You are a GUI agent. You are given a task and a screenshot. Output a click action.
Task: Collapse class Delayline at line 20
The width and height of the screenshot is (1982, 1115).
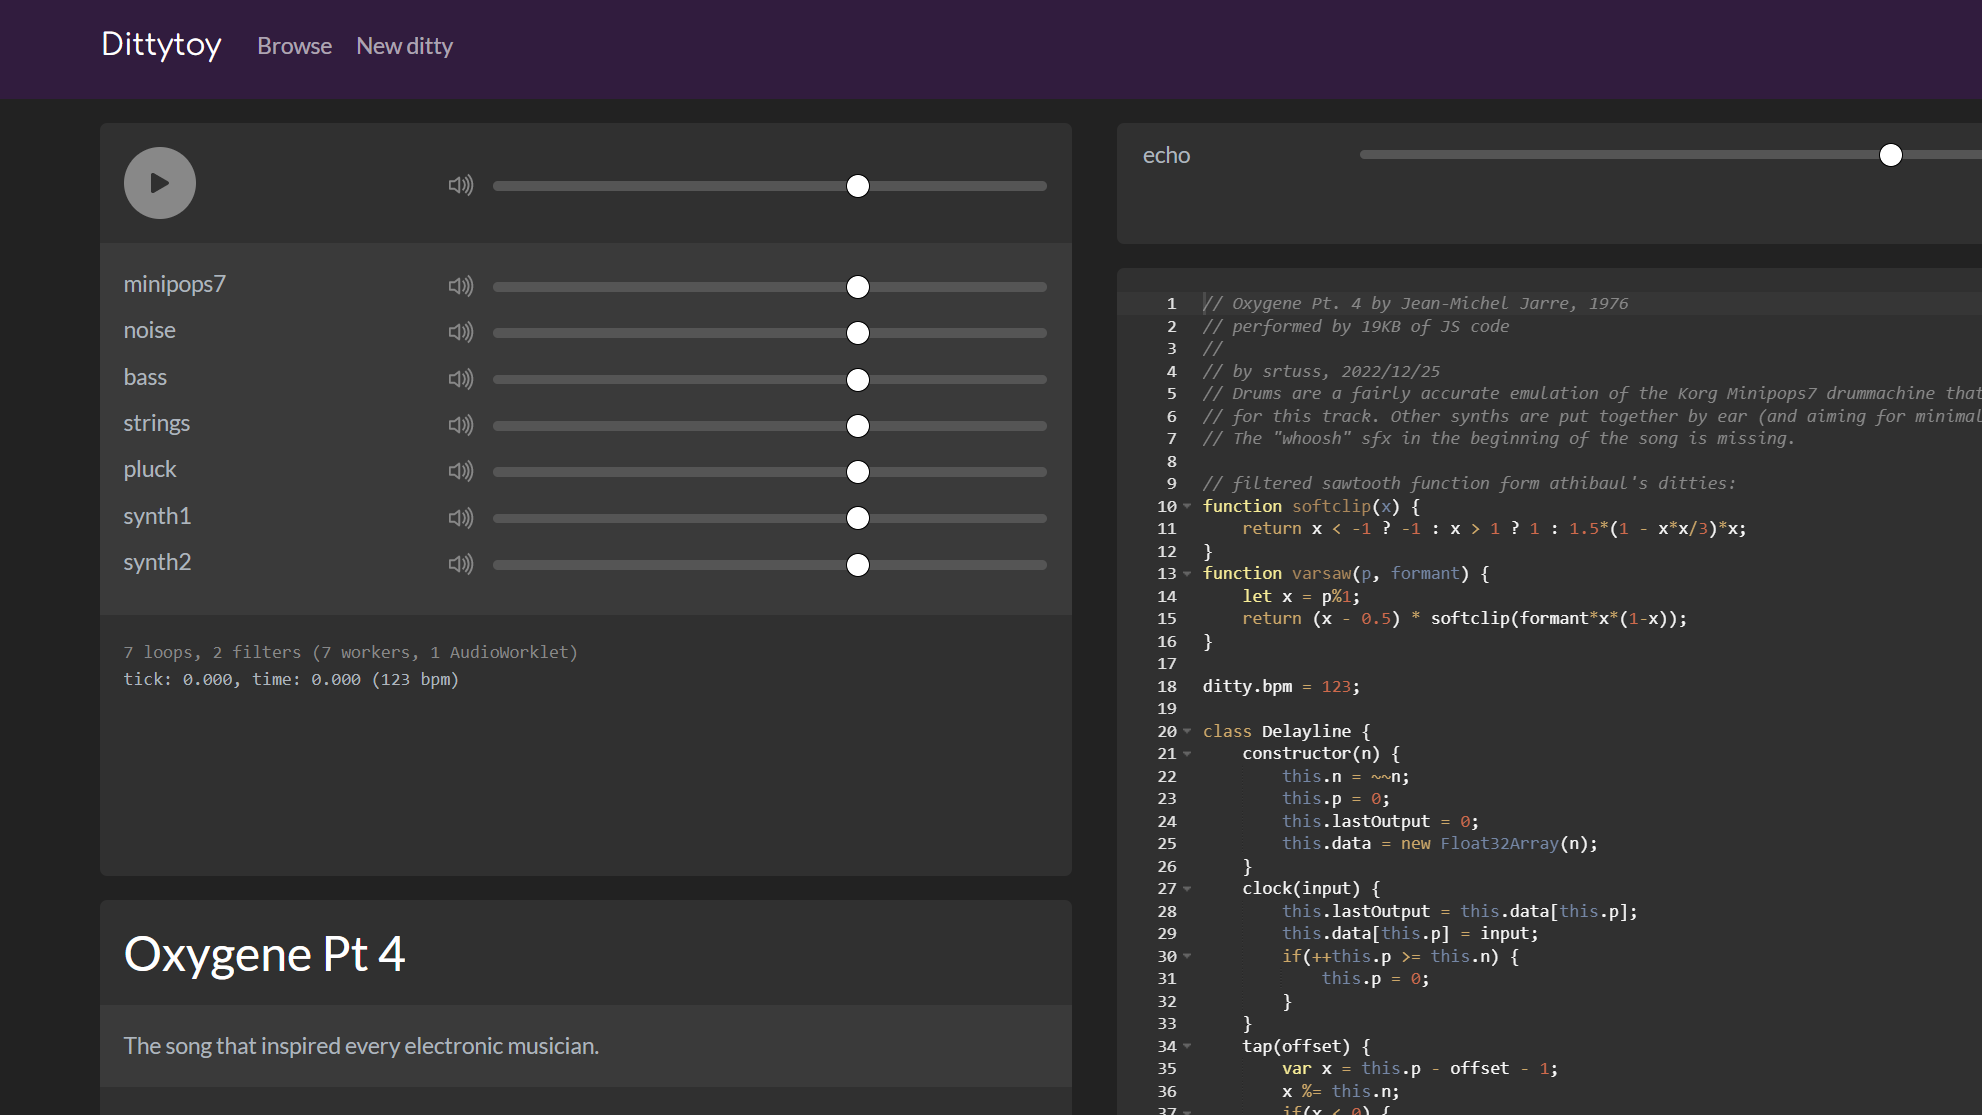pos(1187,731)
